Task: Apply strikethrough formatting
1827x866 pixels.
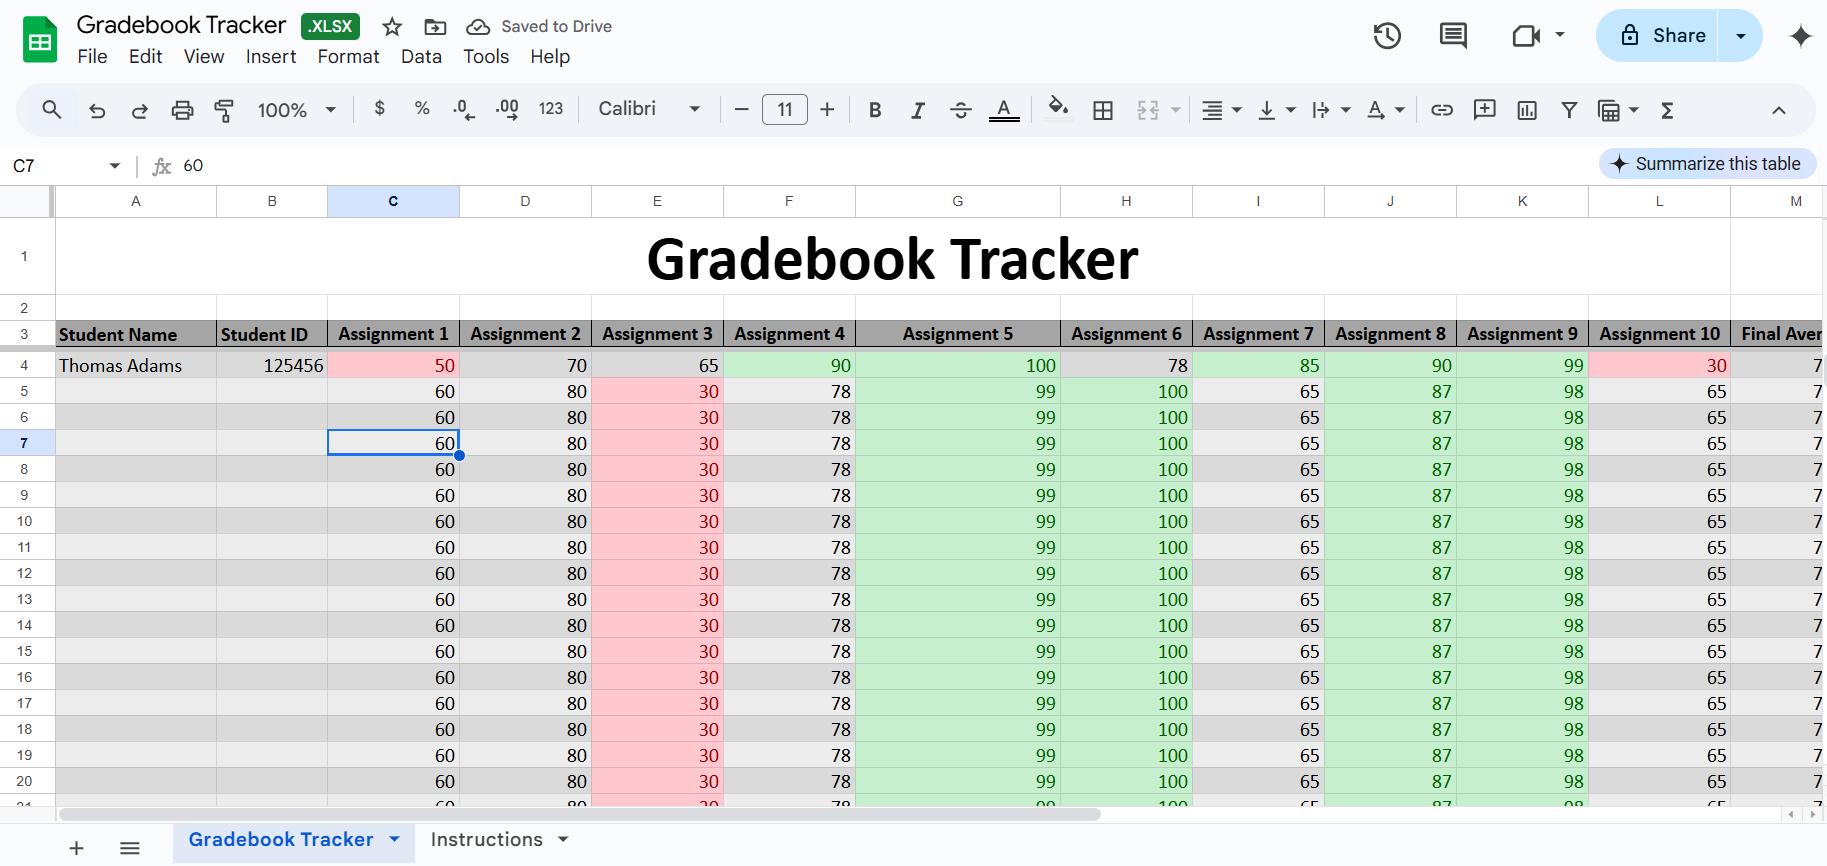Action: [961, 110]
